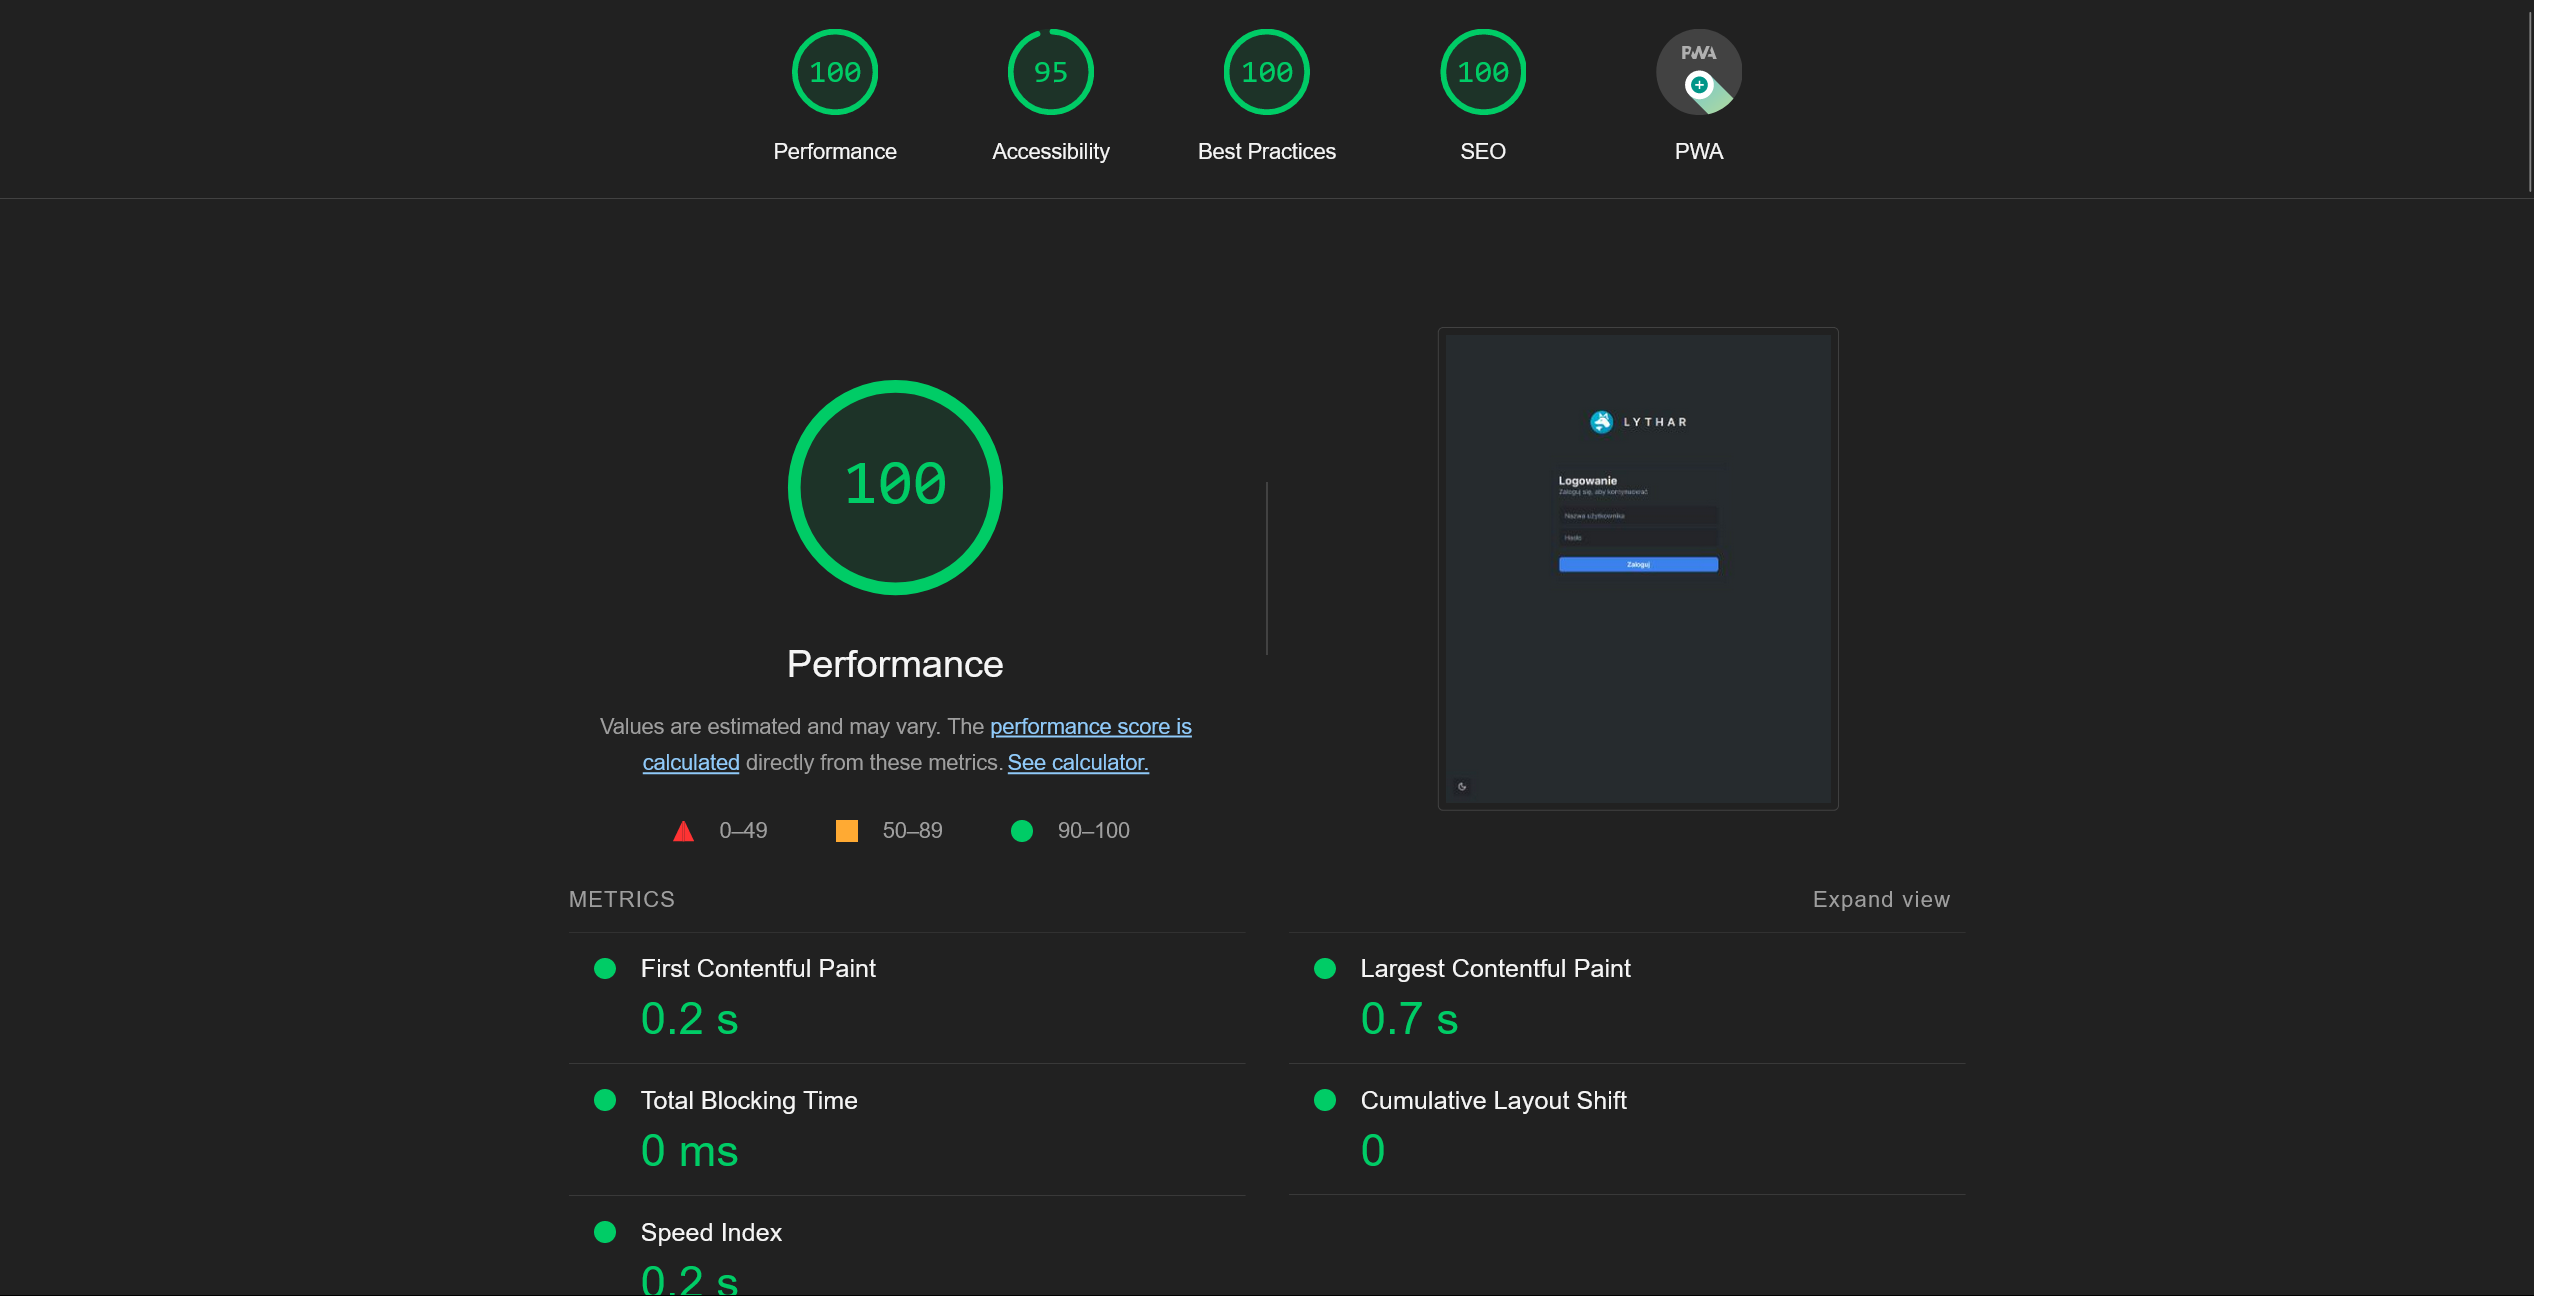Image resolution: width=2560 pixels, height=1307 pixels.
Task: Click the PWA badge icon
Action: point(1698,72)
